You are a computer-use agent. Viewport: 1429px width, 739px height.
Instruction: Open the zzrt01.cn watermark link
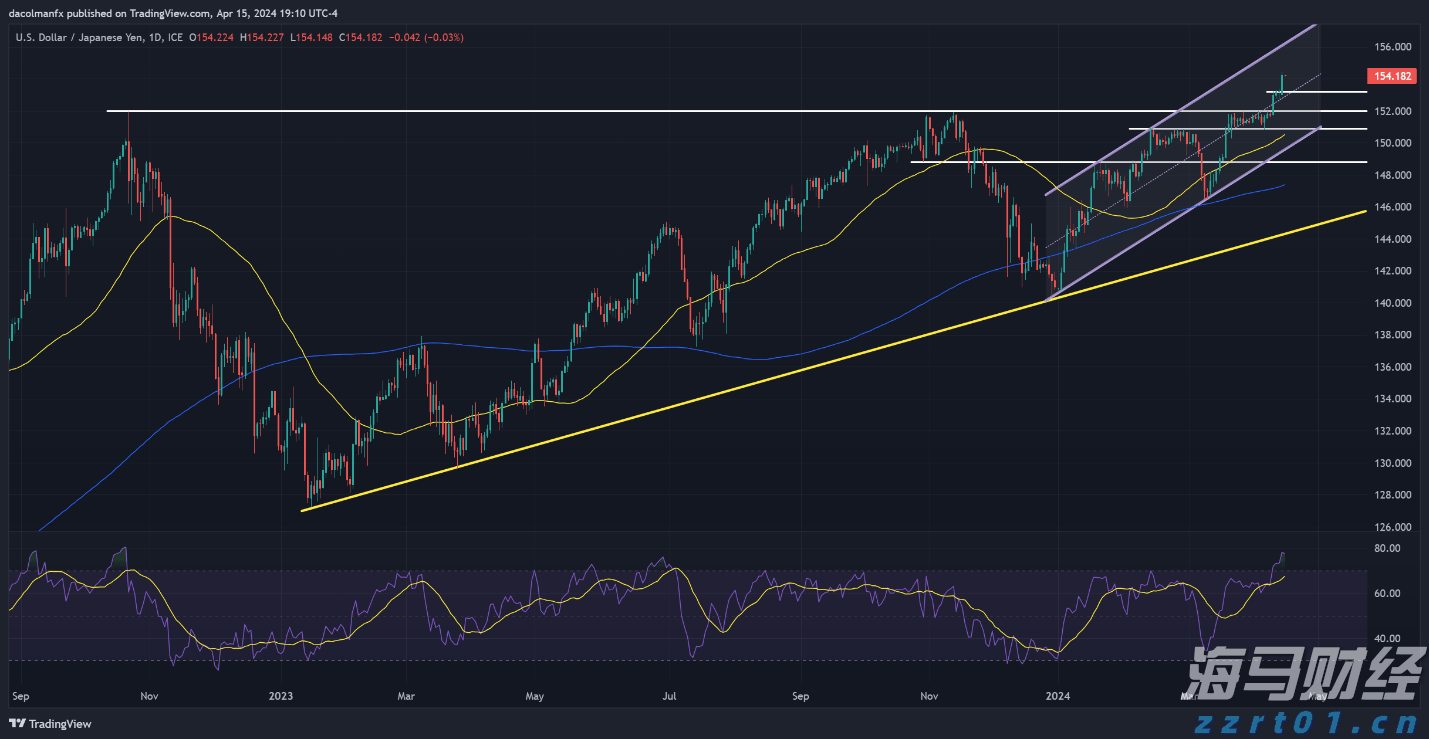1306,725
